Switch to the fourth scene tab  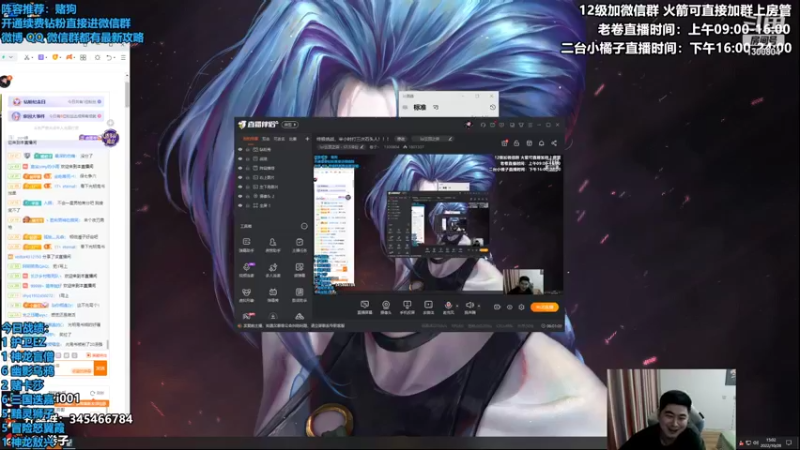(x=293, y=139)
